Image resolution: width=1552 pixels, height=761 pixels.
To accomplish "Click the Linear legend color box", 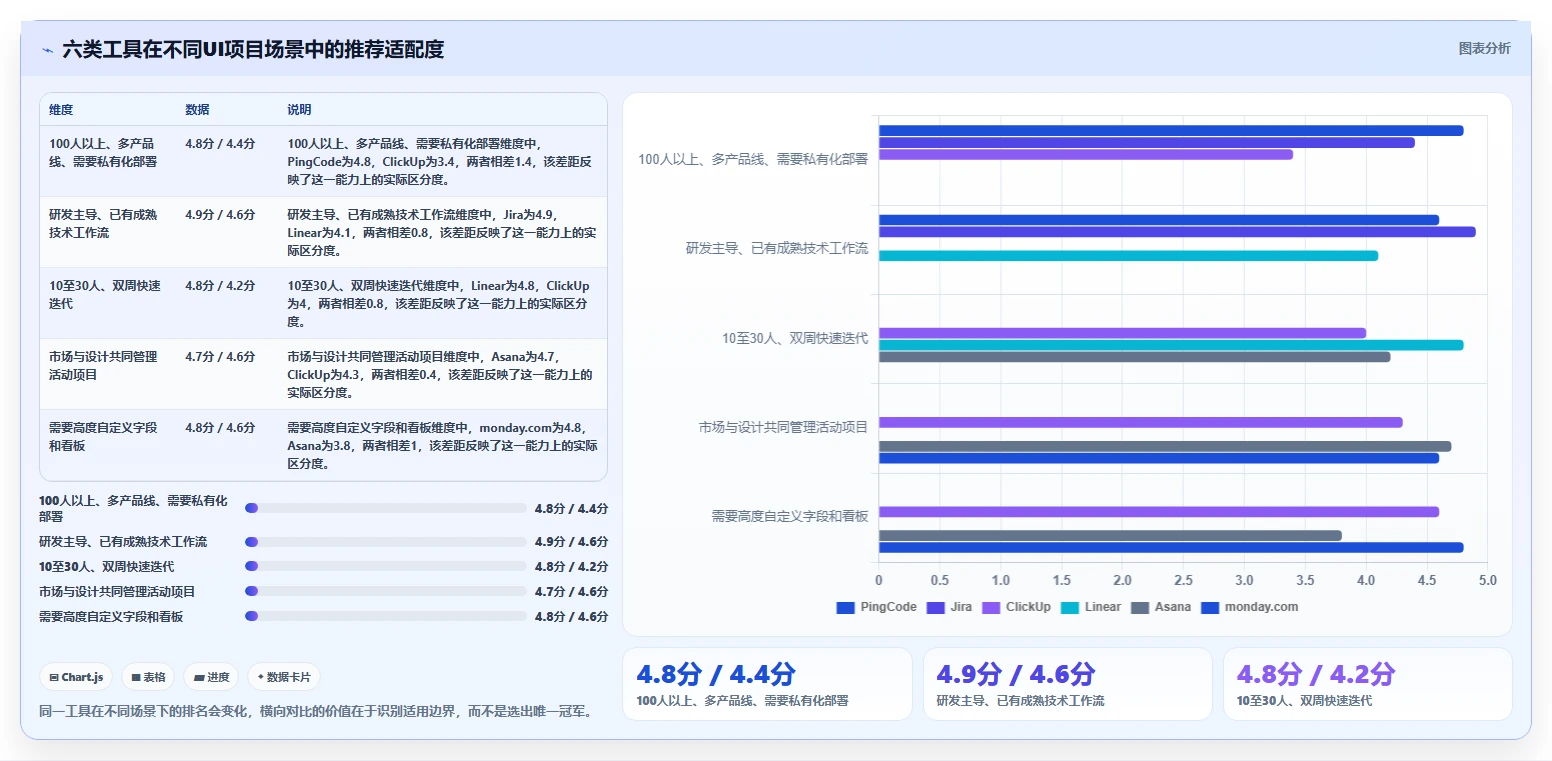I will (1070, 607).
